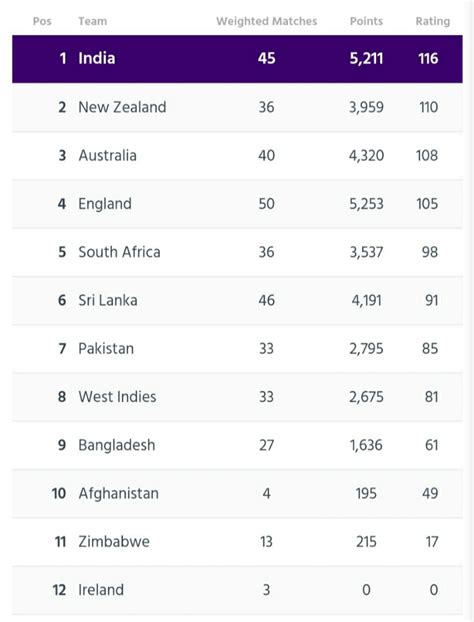Click India's rating value 116
This screenshot has height=622, width=474.
pyautogui.click(x=428, y=59)
